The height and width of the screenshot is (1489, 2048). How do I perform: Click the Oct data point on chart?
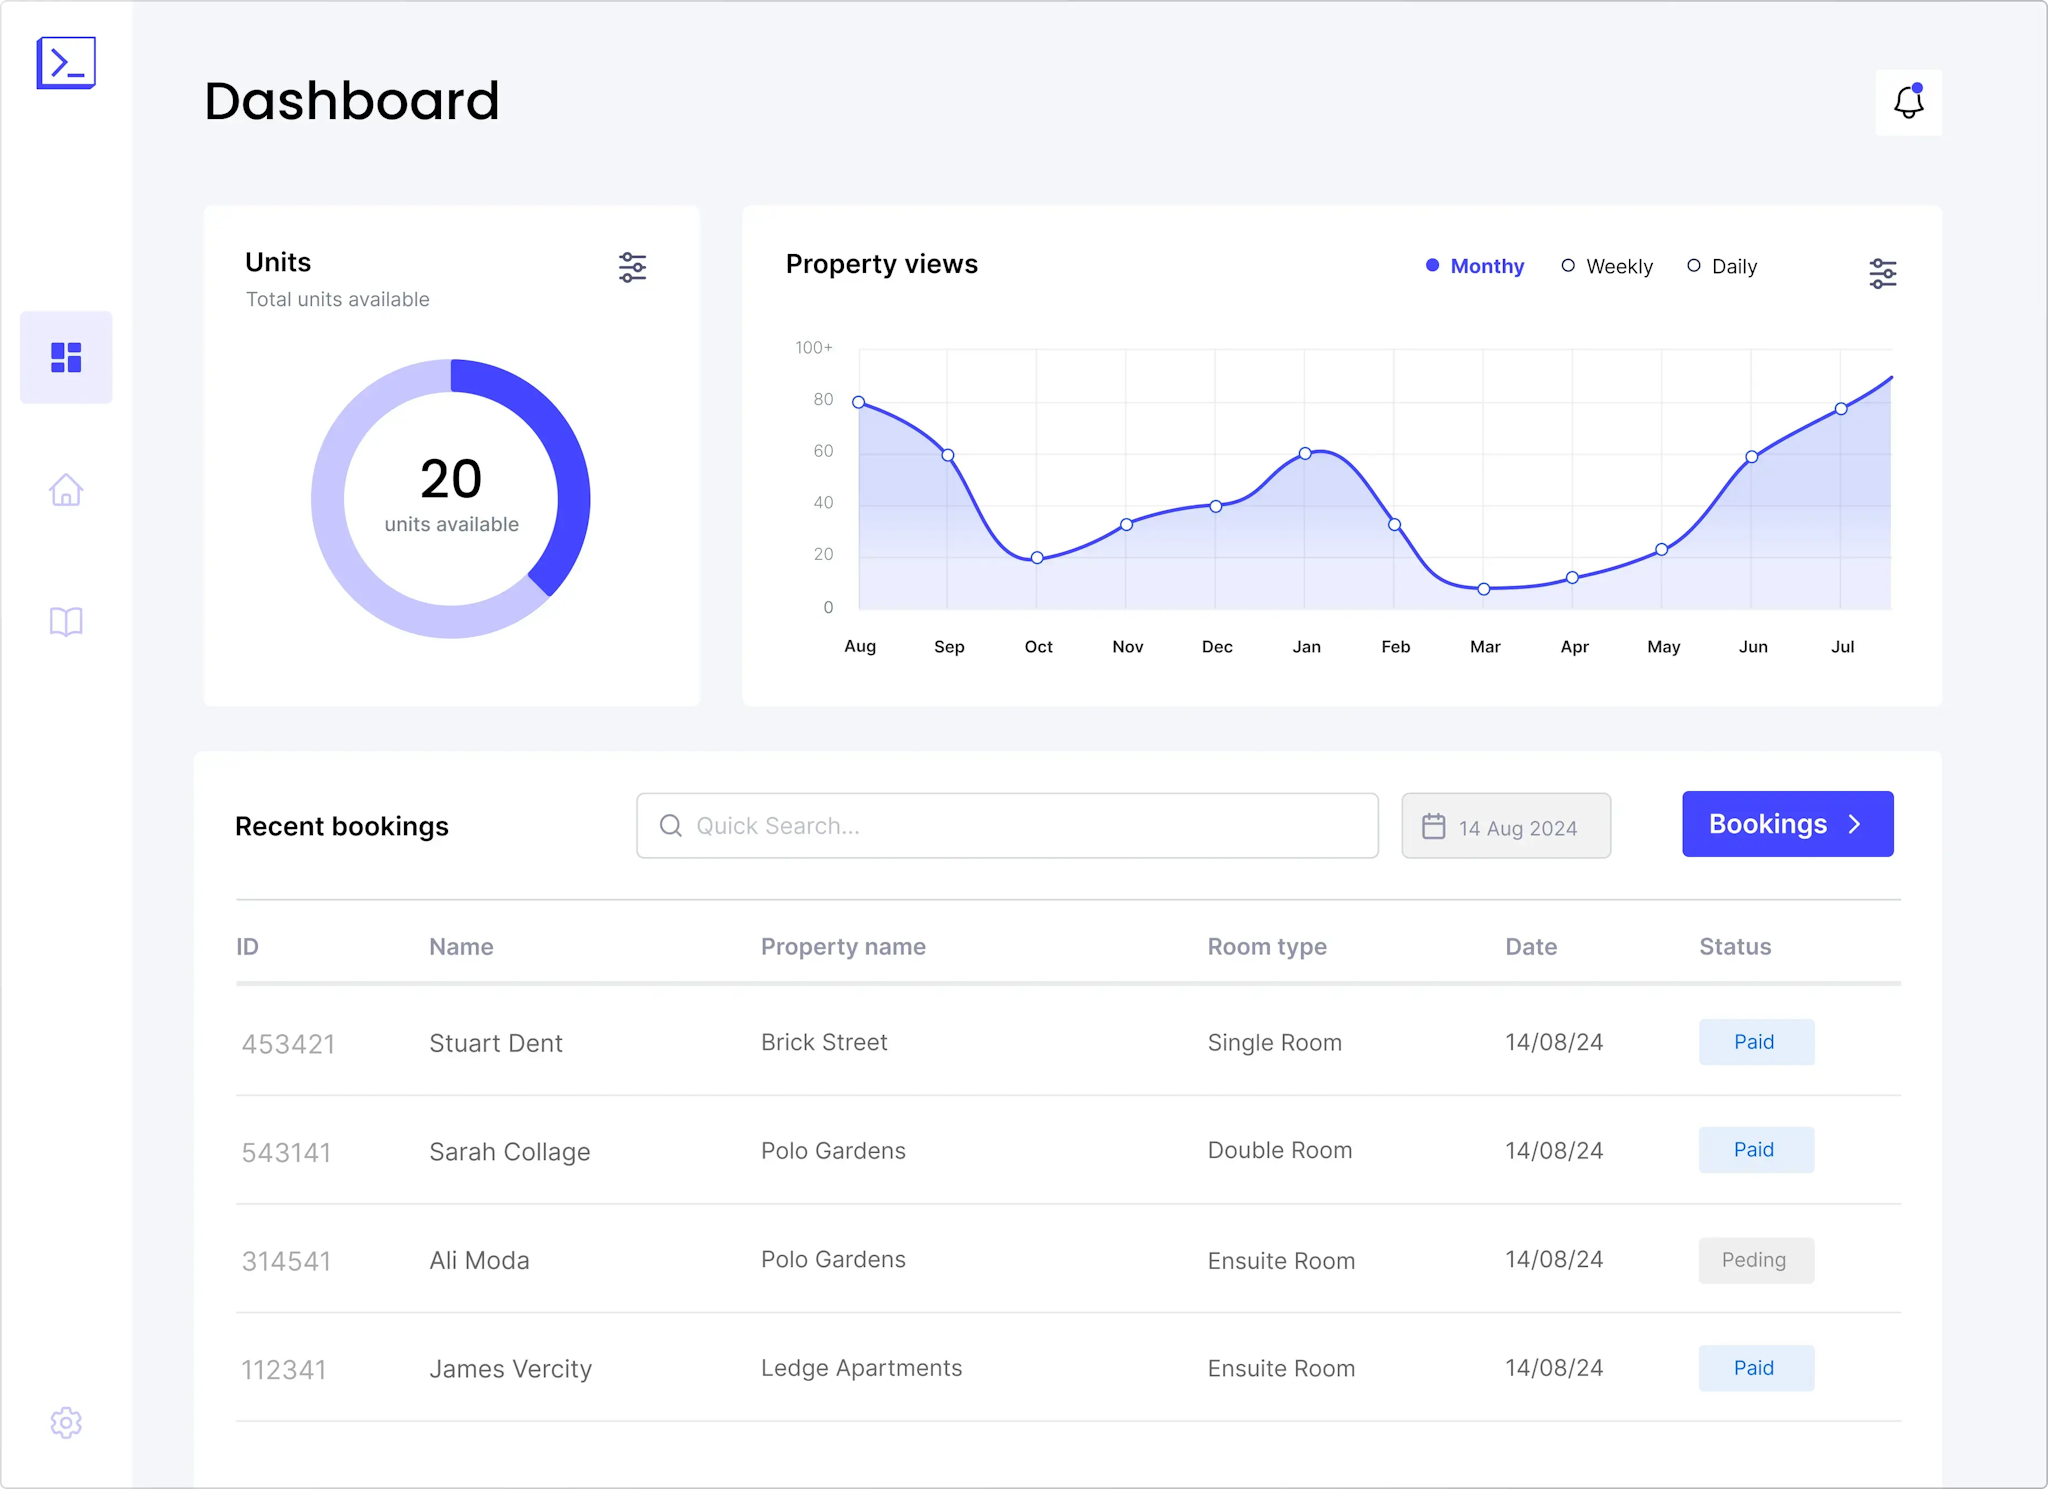pyautogui.click(x=1037, y=558)
